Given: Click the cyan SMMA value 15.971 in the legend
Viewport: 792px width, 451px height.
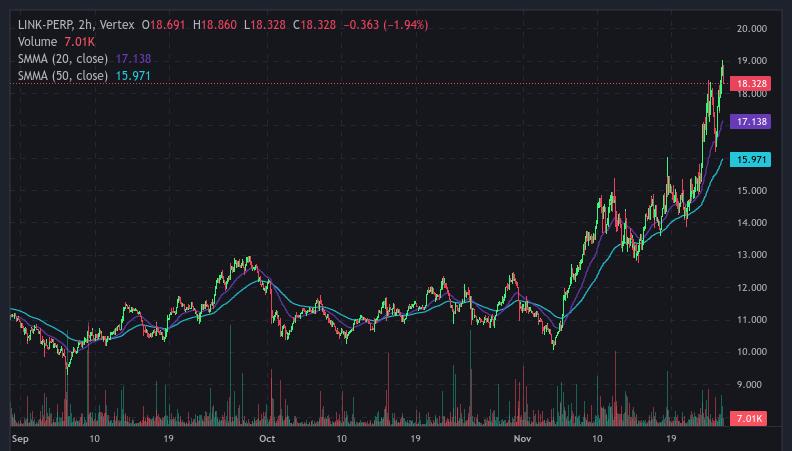Looking at the screenshot, I should [x=133, y=76].
